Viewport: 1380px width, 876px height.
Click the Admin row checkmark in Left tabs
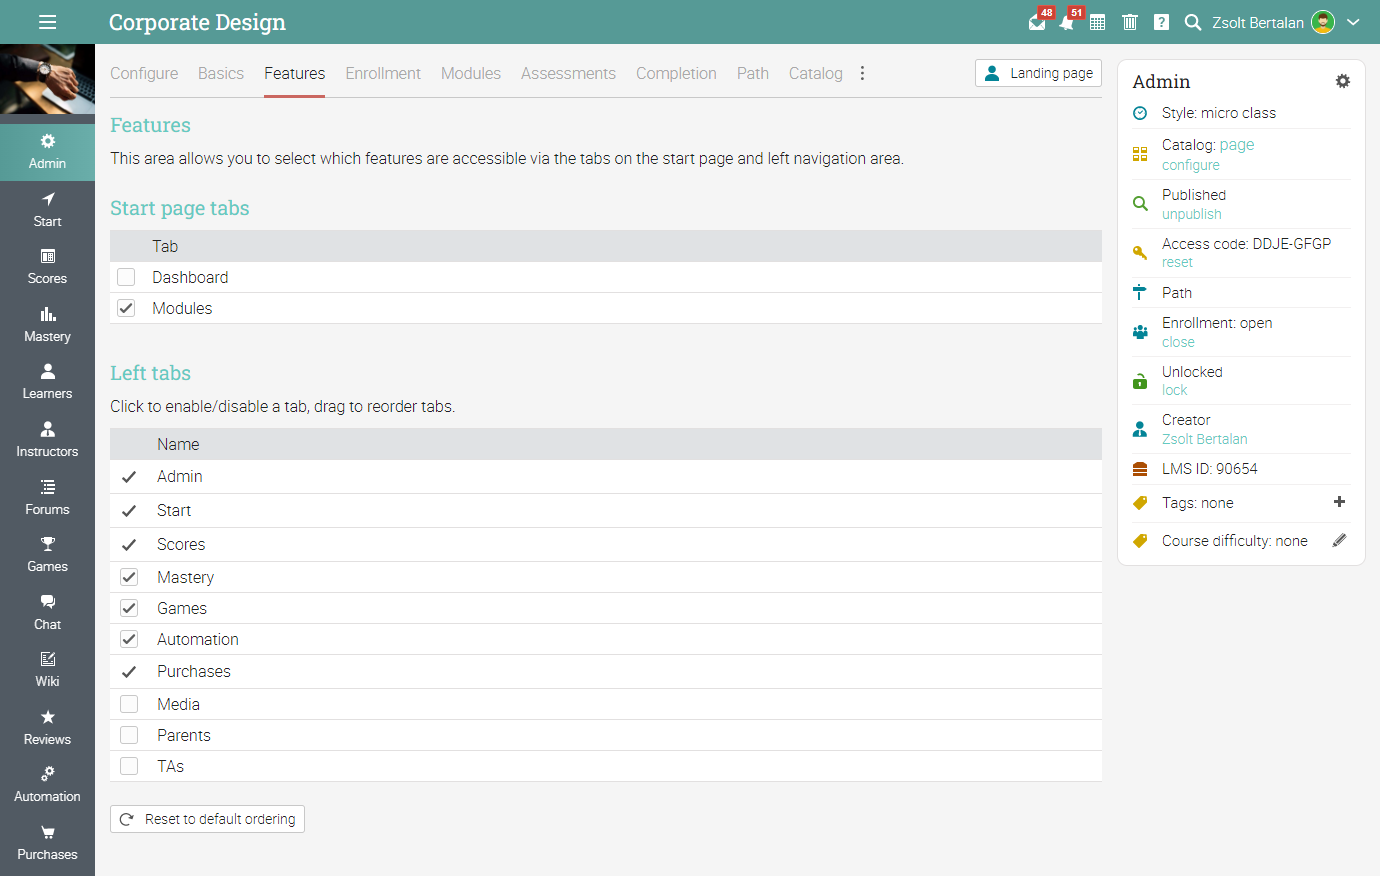pos(129,477)
